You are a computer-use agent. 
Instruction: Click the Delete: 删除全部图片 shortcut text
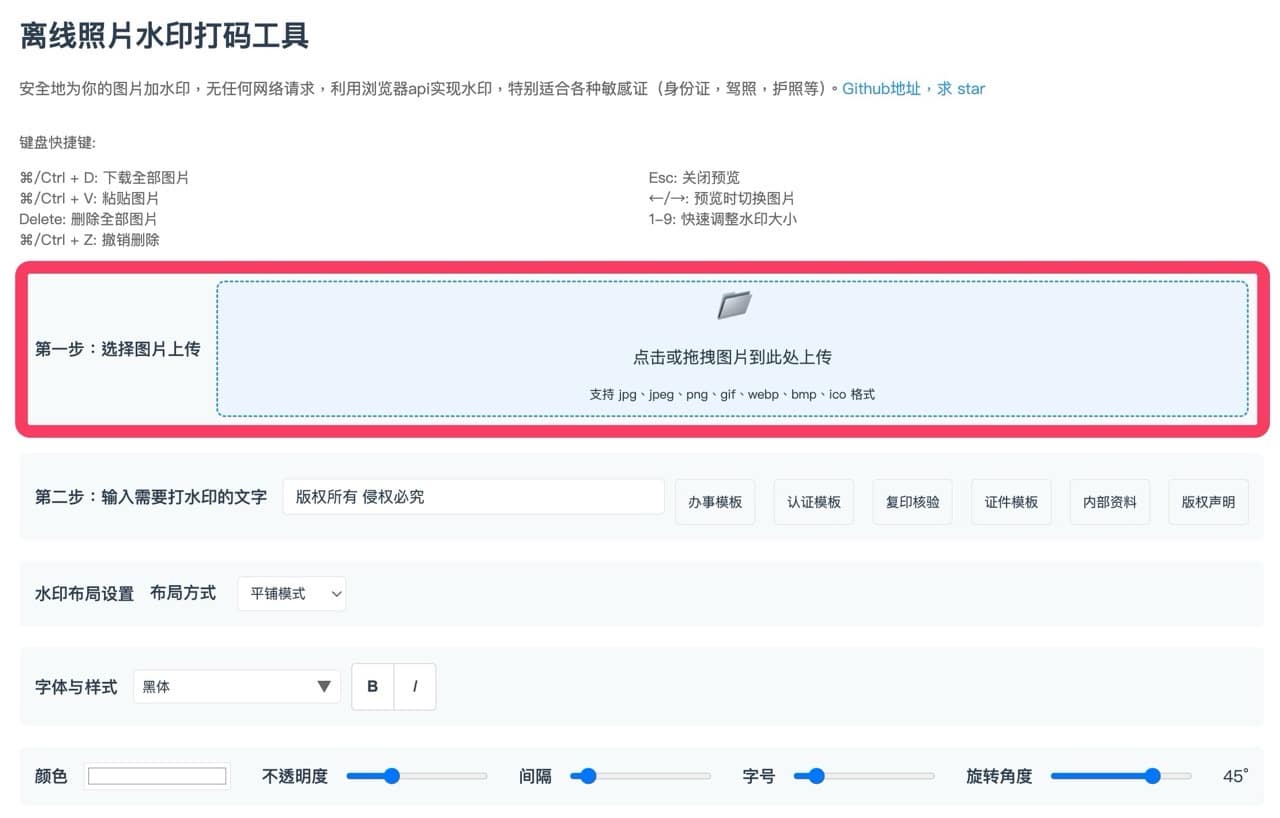[88, 219]
